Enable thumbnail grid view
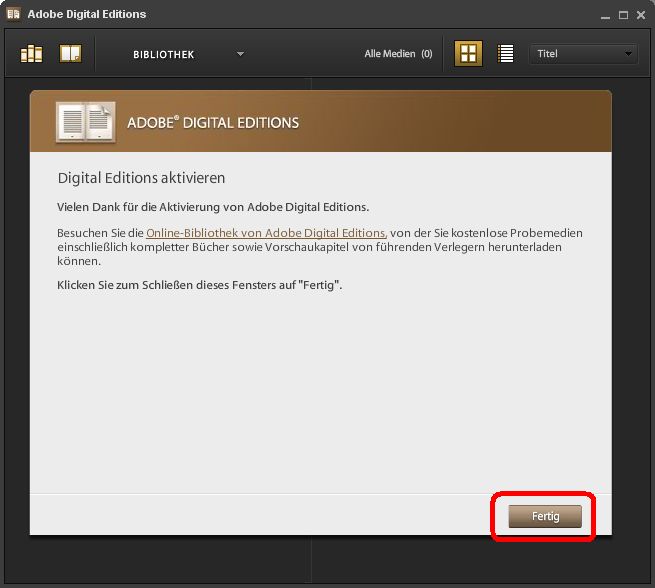The height and width of the screenshot is (588, 655). click(x=468, y=54)
